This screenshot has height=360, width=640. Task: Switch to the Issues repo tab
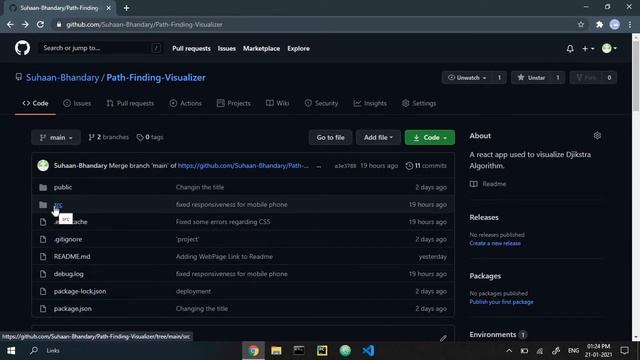[x=77, y=103]
